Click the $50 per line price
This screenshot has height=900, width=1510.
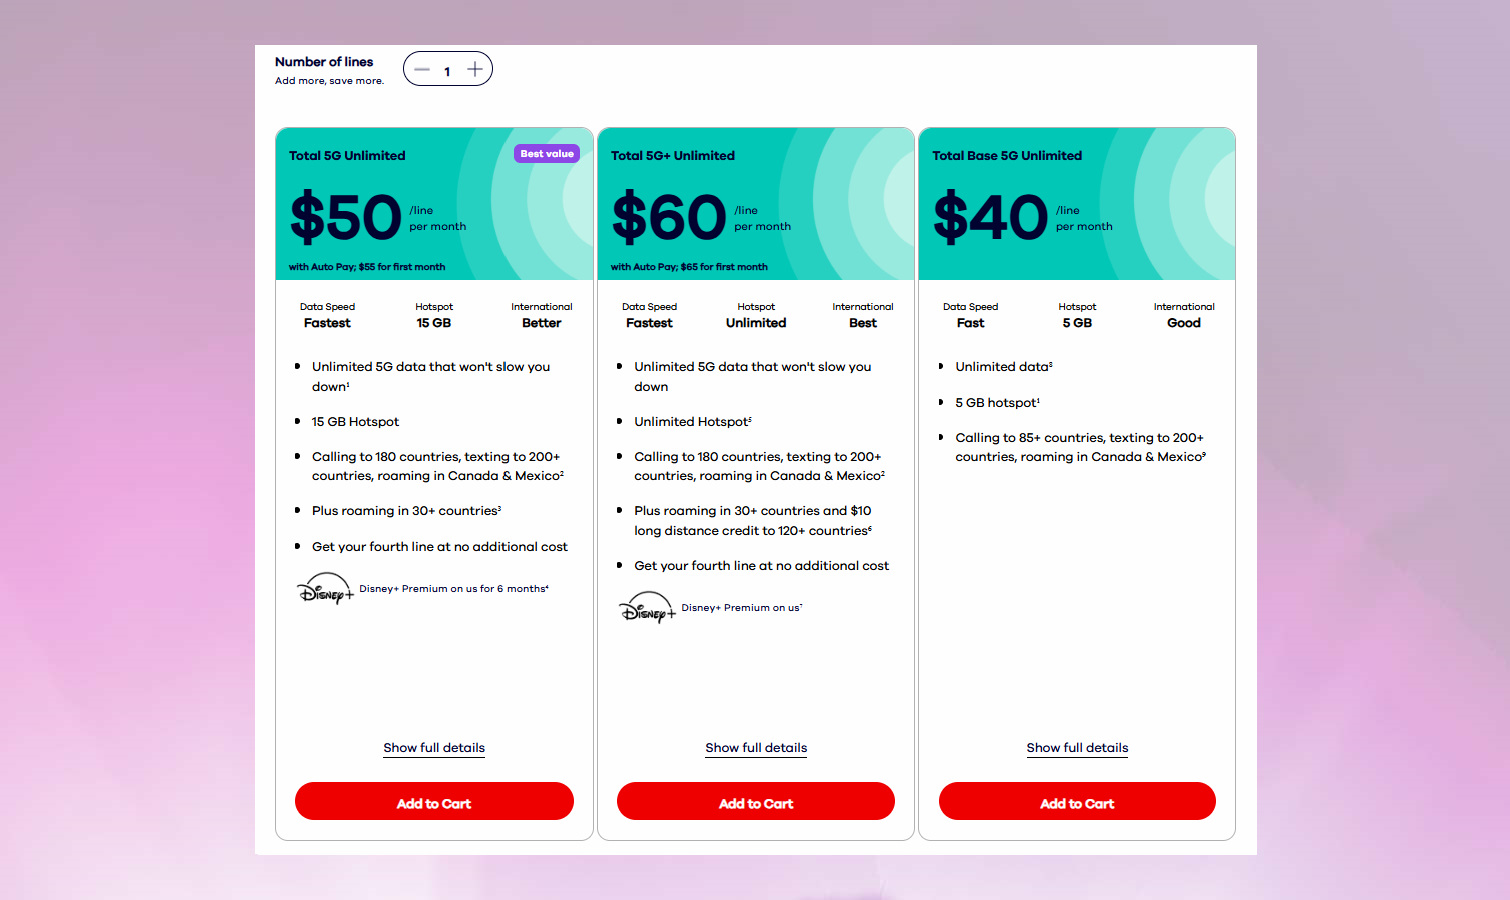point(345,216)
